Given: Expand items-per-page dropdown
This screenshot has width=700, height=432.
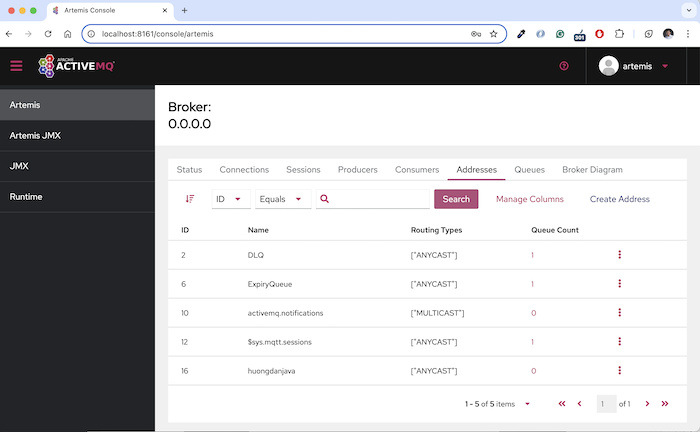Looking at the screenshot, I should pyautogui.click(x=527, y=404).
